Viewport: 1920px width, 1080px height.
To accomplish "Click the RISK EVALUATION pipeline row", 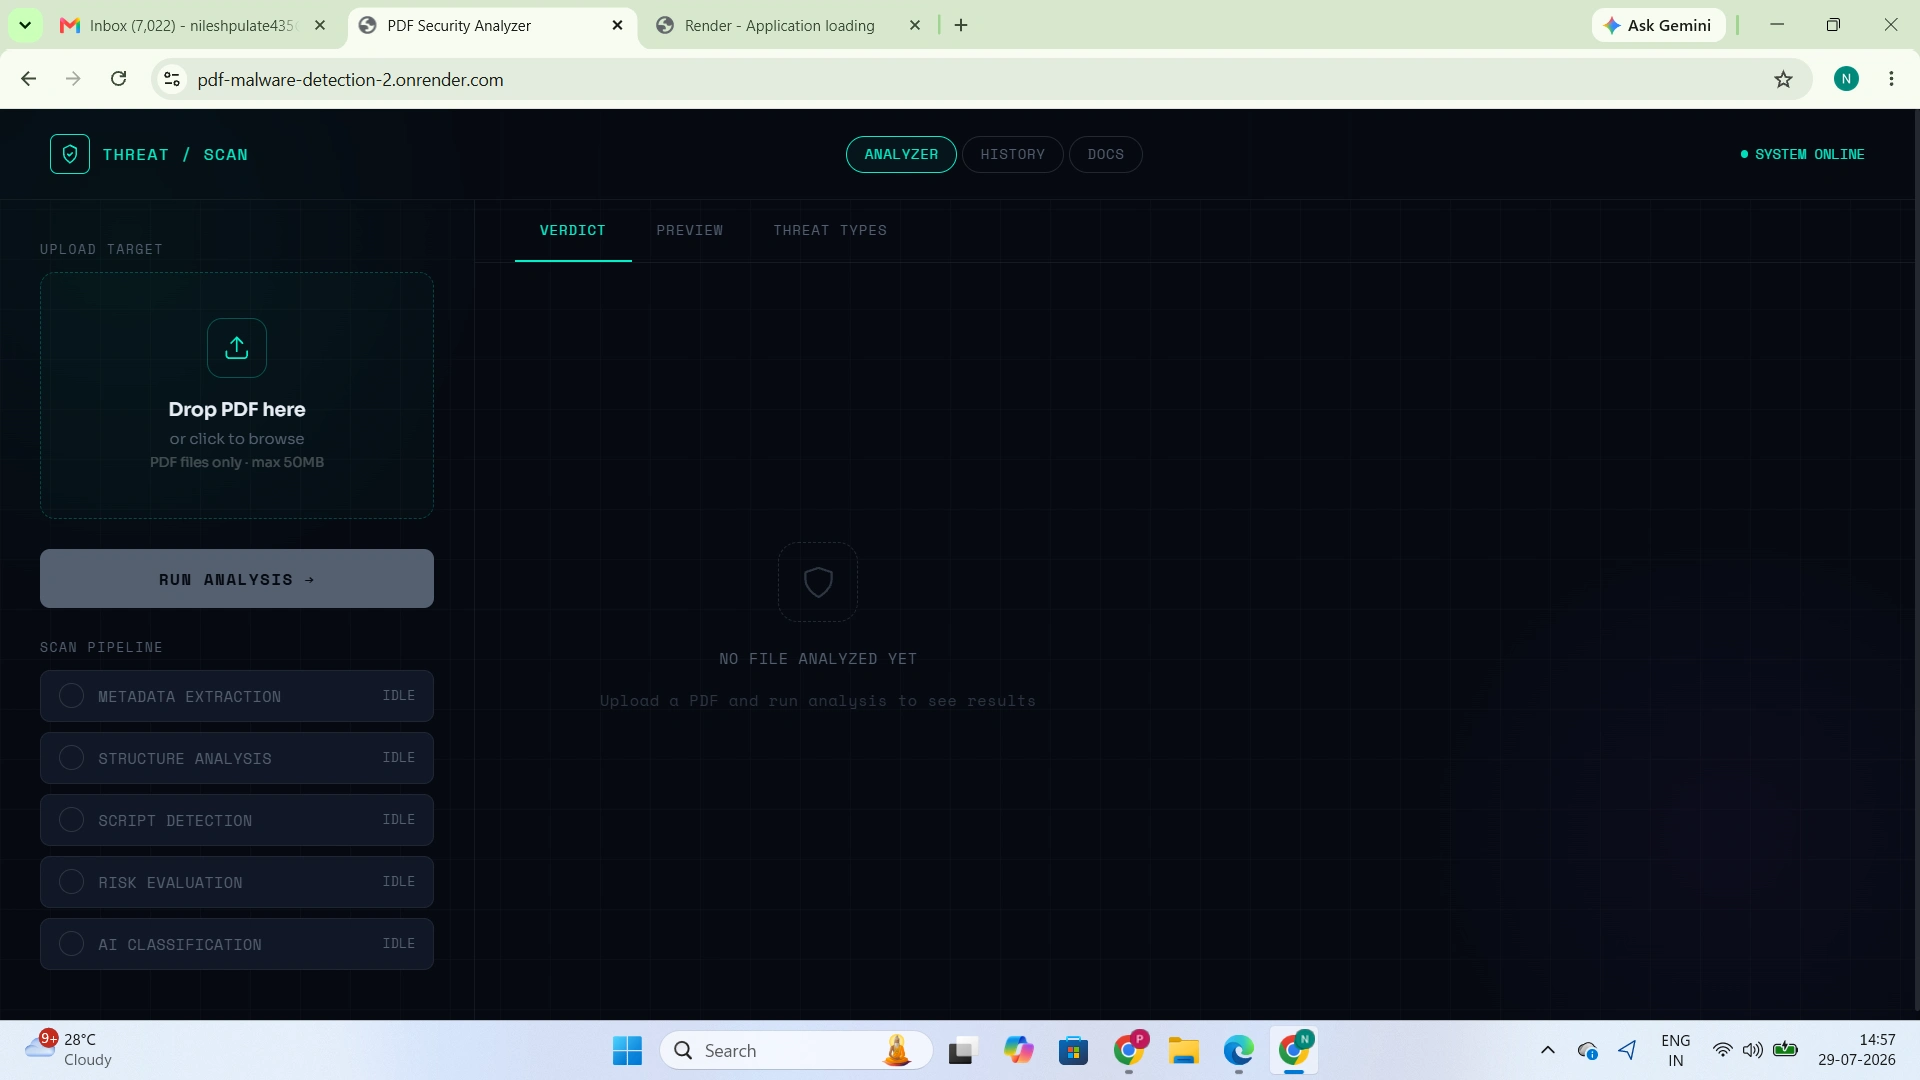I will [x=237, y=882].
